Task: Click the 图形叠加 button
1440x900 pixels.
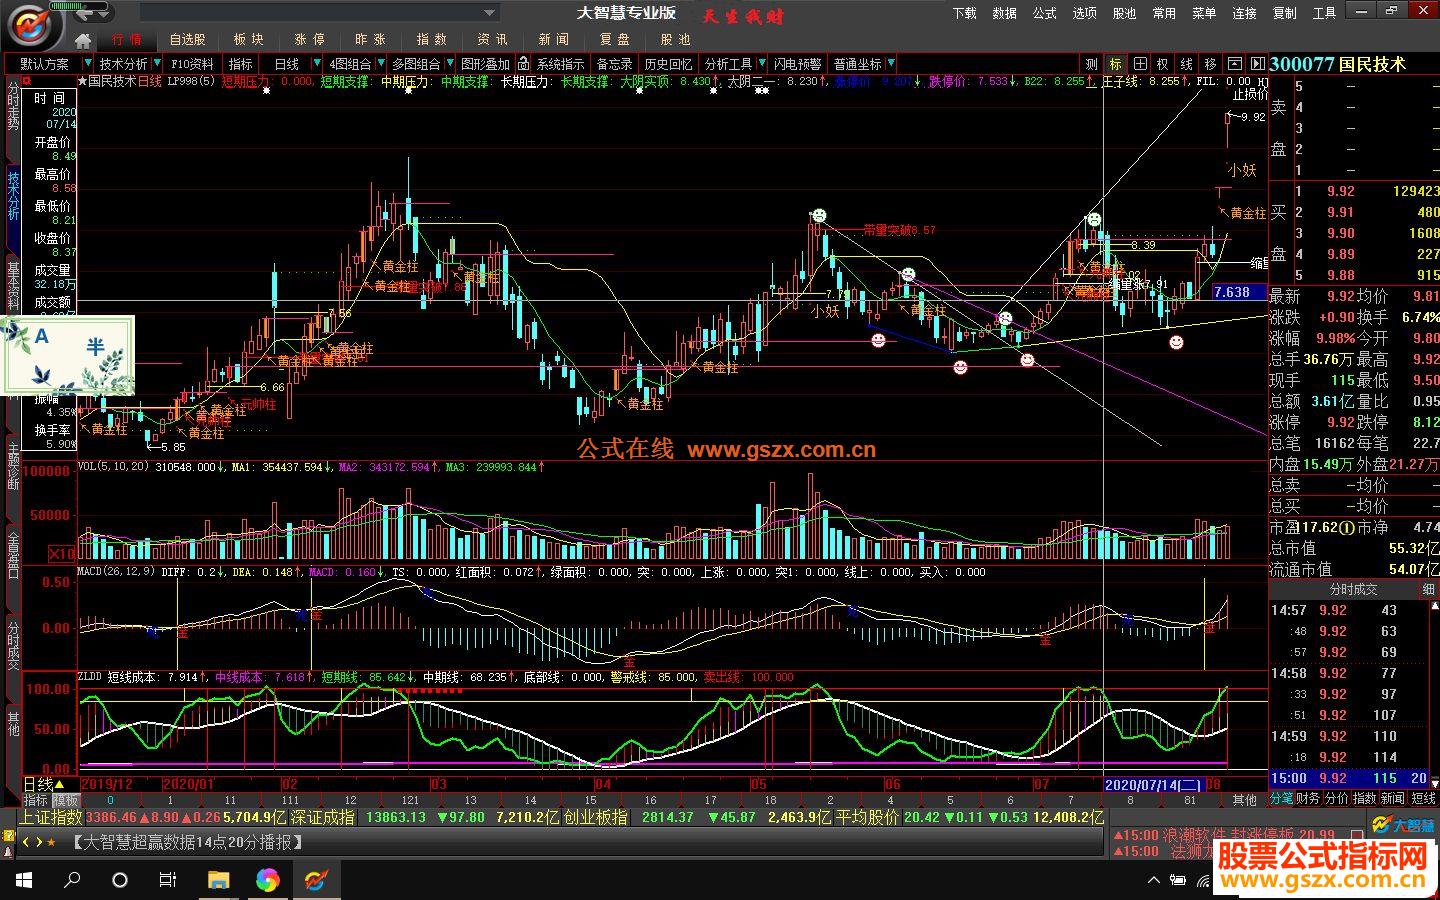Action: coord(485,64)
